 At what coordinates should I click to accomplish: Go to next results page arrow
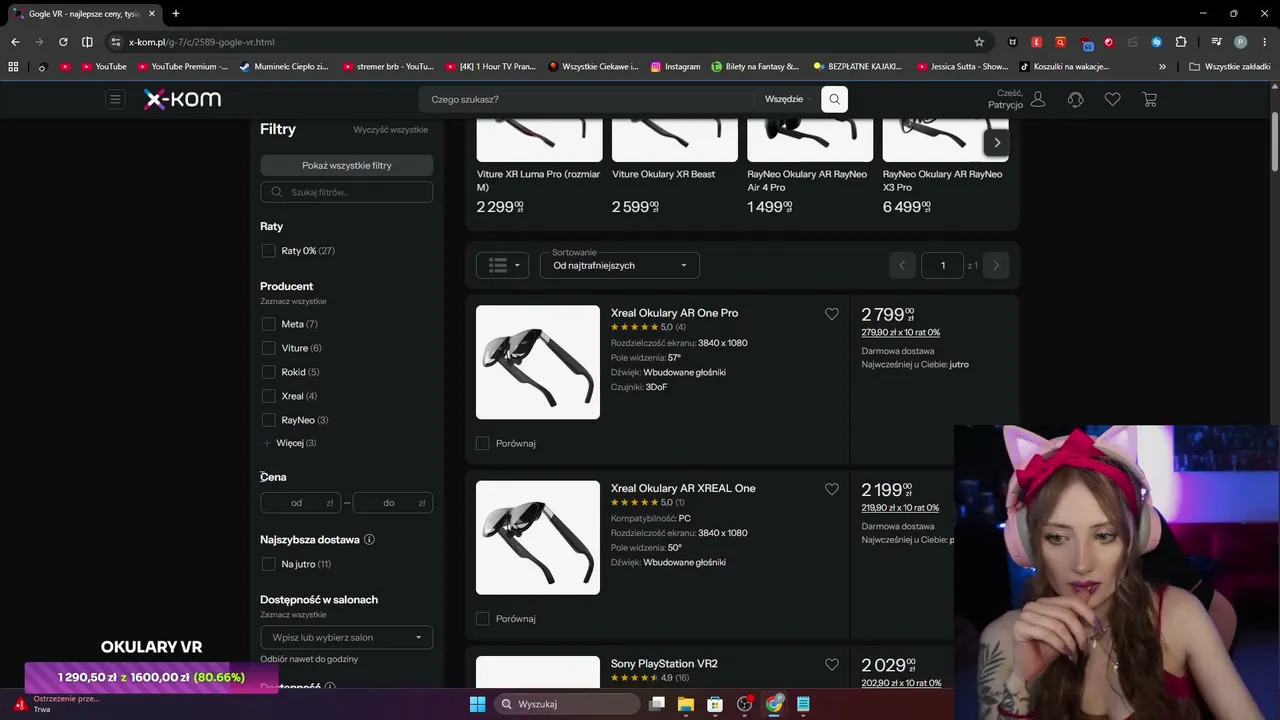996,265
